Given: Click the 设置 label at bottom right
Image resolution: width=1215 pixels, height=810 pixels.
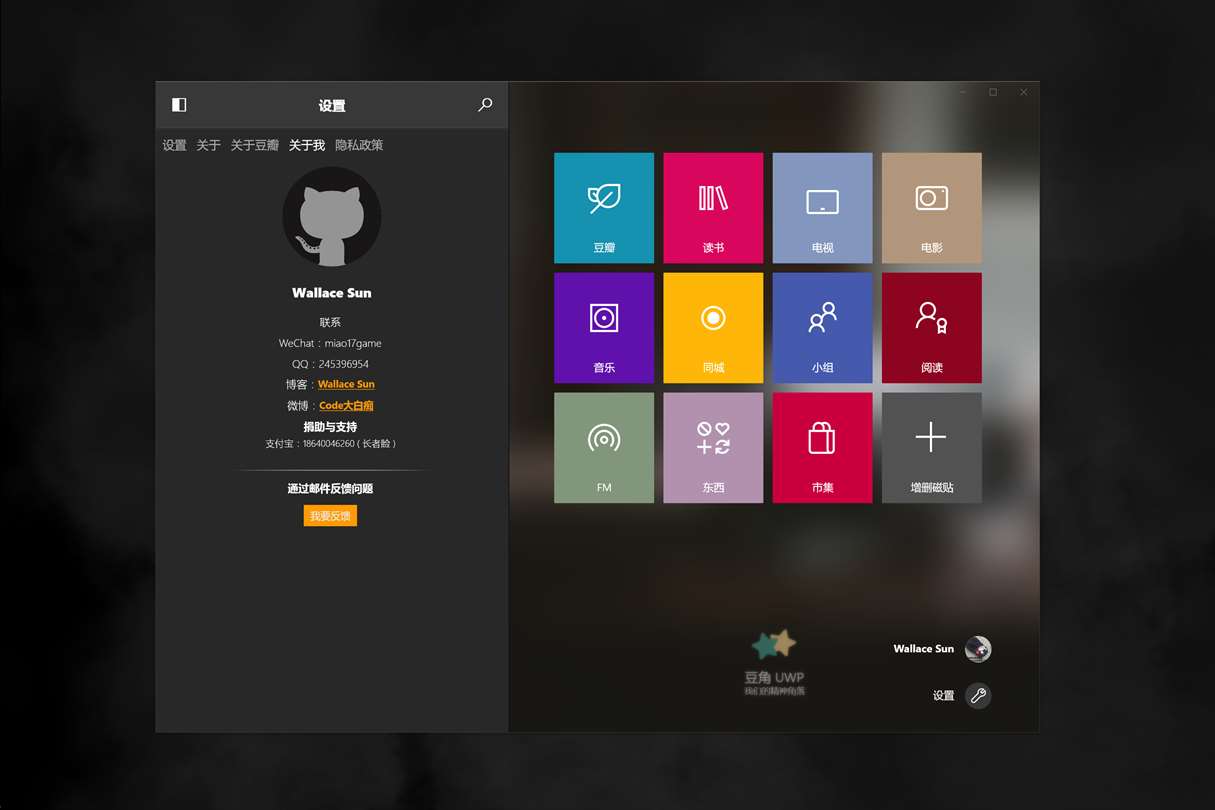Looking at the screenshot, I should pyautogui.click(x=944, y=696).
